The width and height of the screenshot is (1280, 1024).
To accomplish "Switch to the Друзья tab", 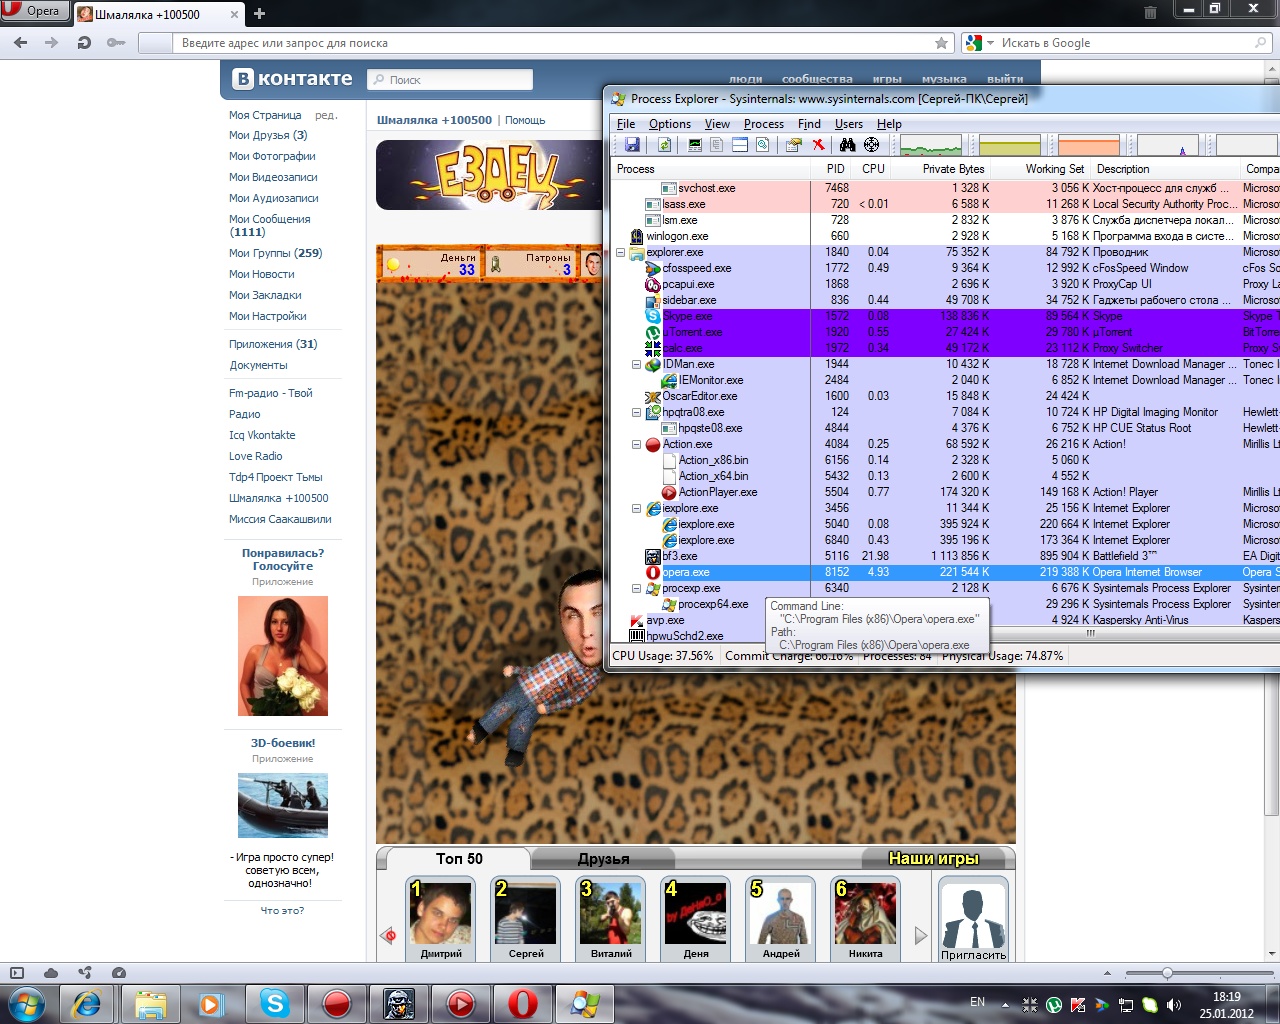I will pos(603,859).
